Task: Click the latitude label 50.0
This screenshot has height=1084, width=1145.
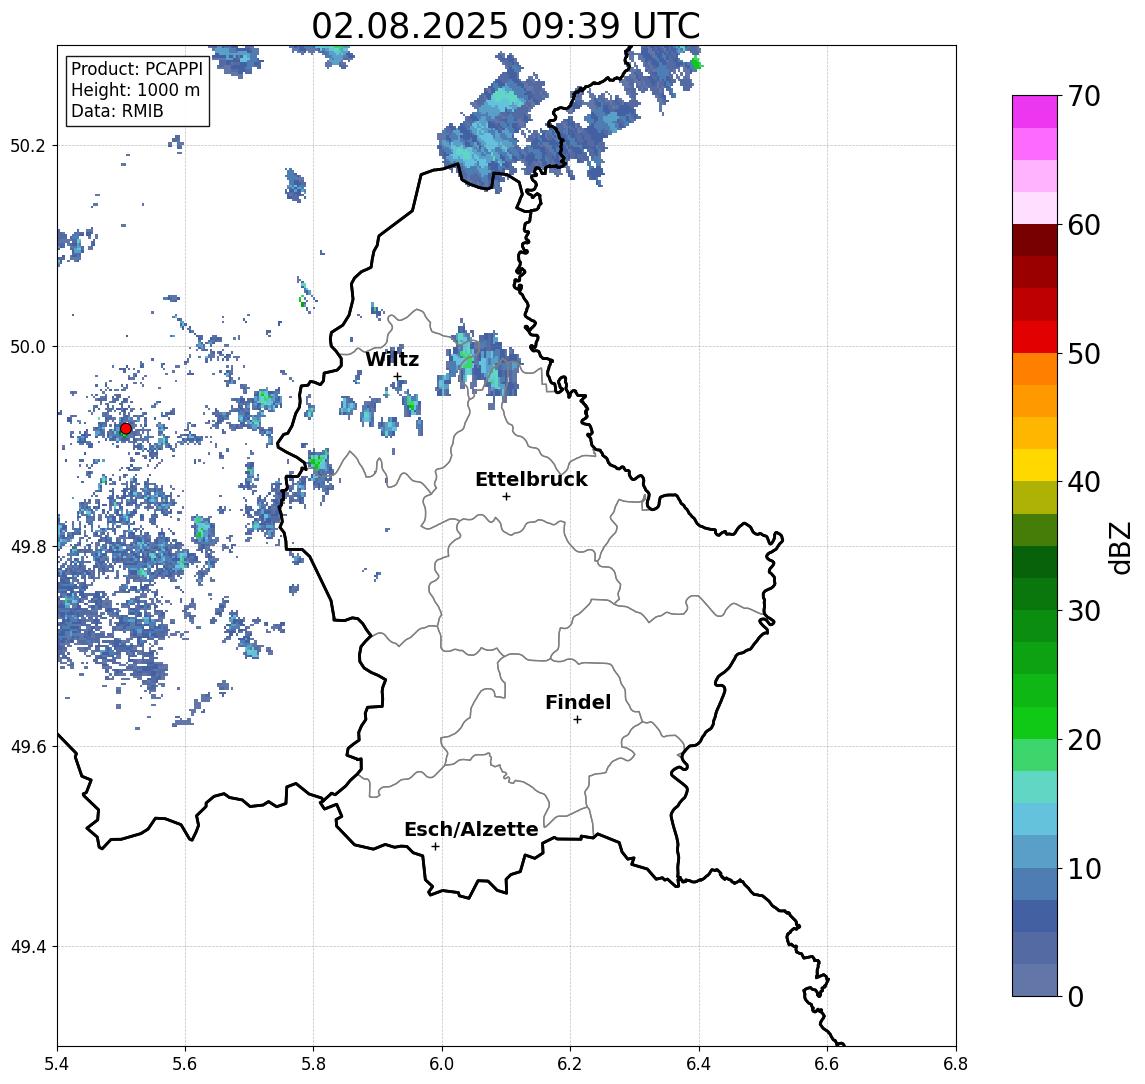Action: coord(28,346)
